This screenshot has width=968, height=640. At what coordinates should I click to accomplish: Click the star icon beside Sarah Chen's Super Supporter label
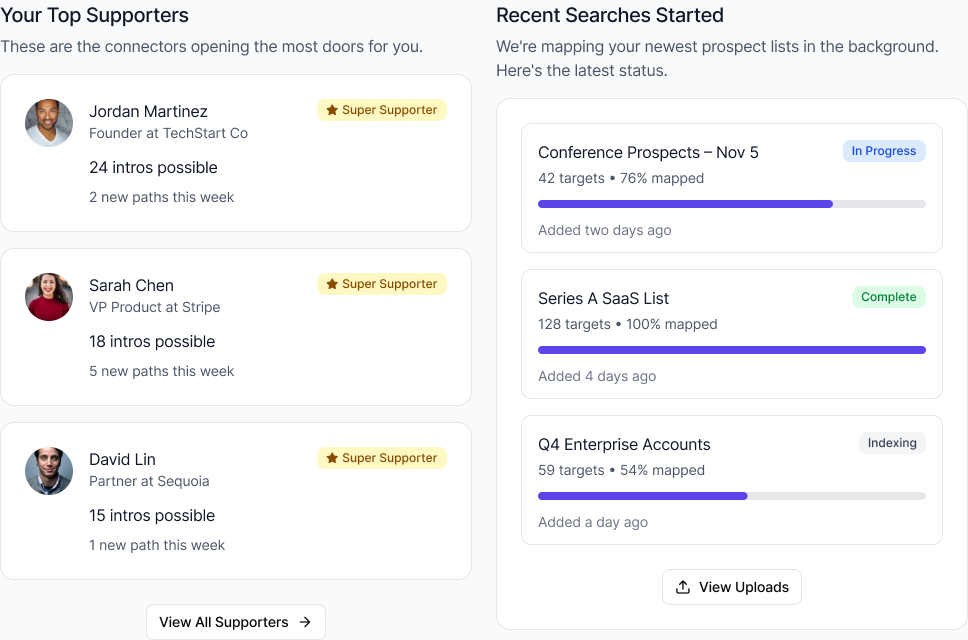tap(331, 284)
